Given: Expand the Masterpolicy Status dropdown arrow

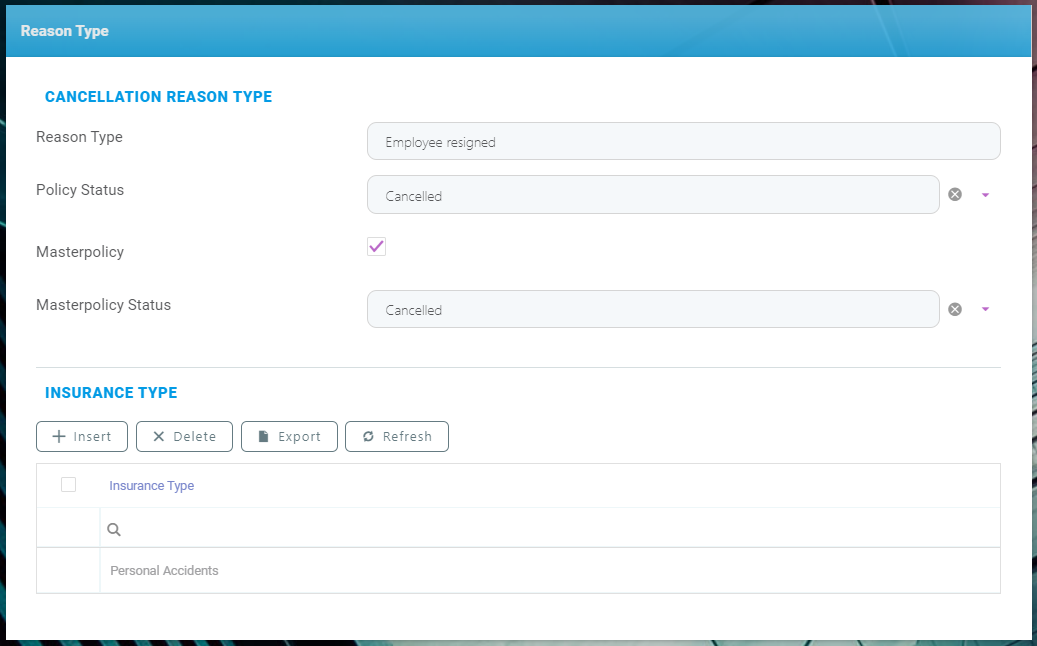Looking at the screenshot, I should (x=985, y=309).
